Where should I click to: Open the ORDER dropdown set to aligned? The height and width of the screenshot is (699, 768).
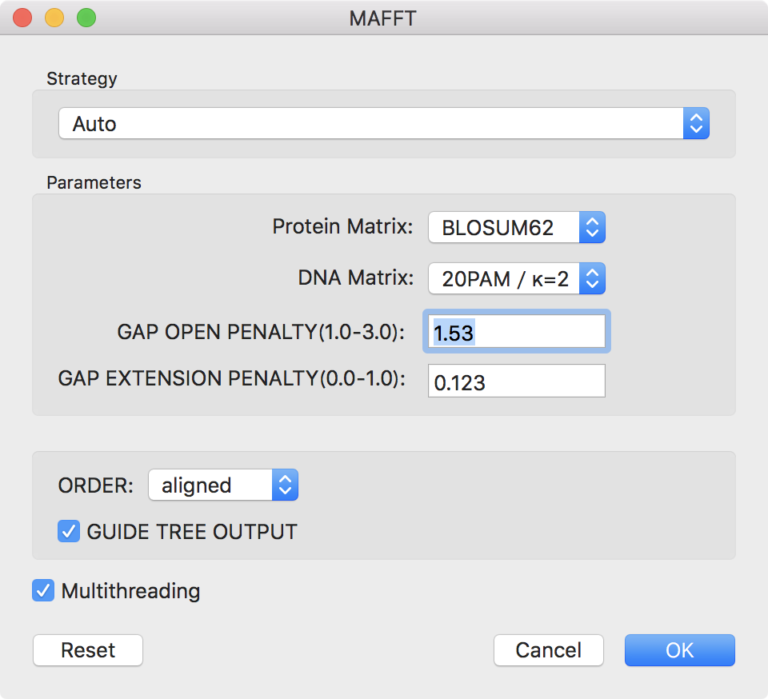[223, 485]
